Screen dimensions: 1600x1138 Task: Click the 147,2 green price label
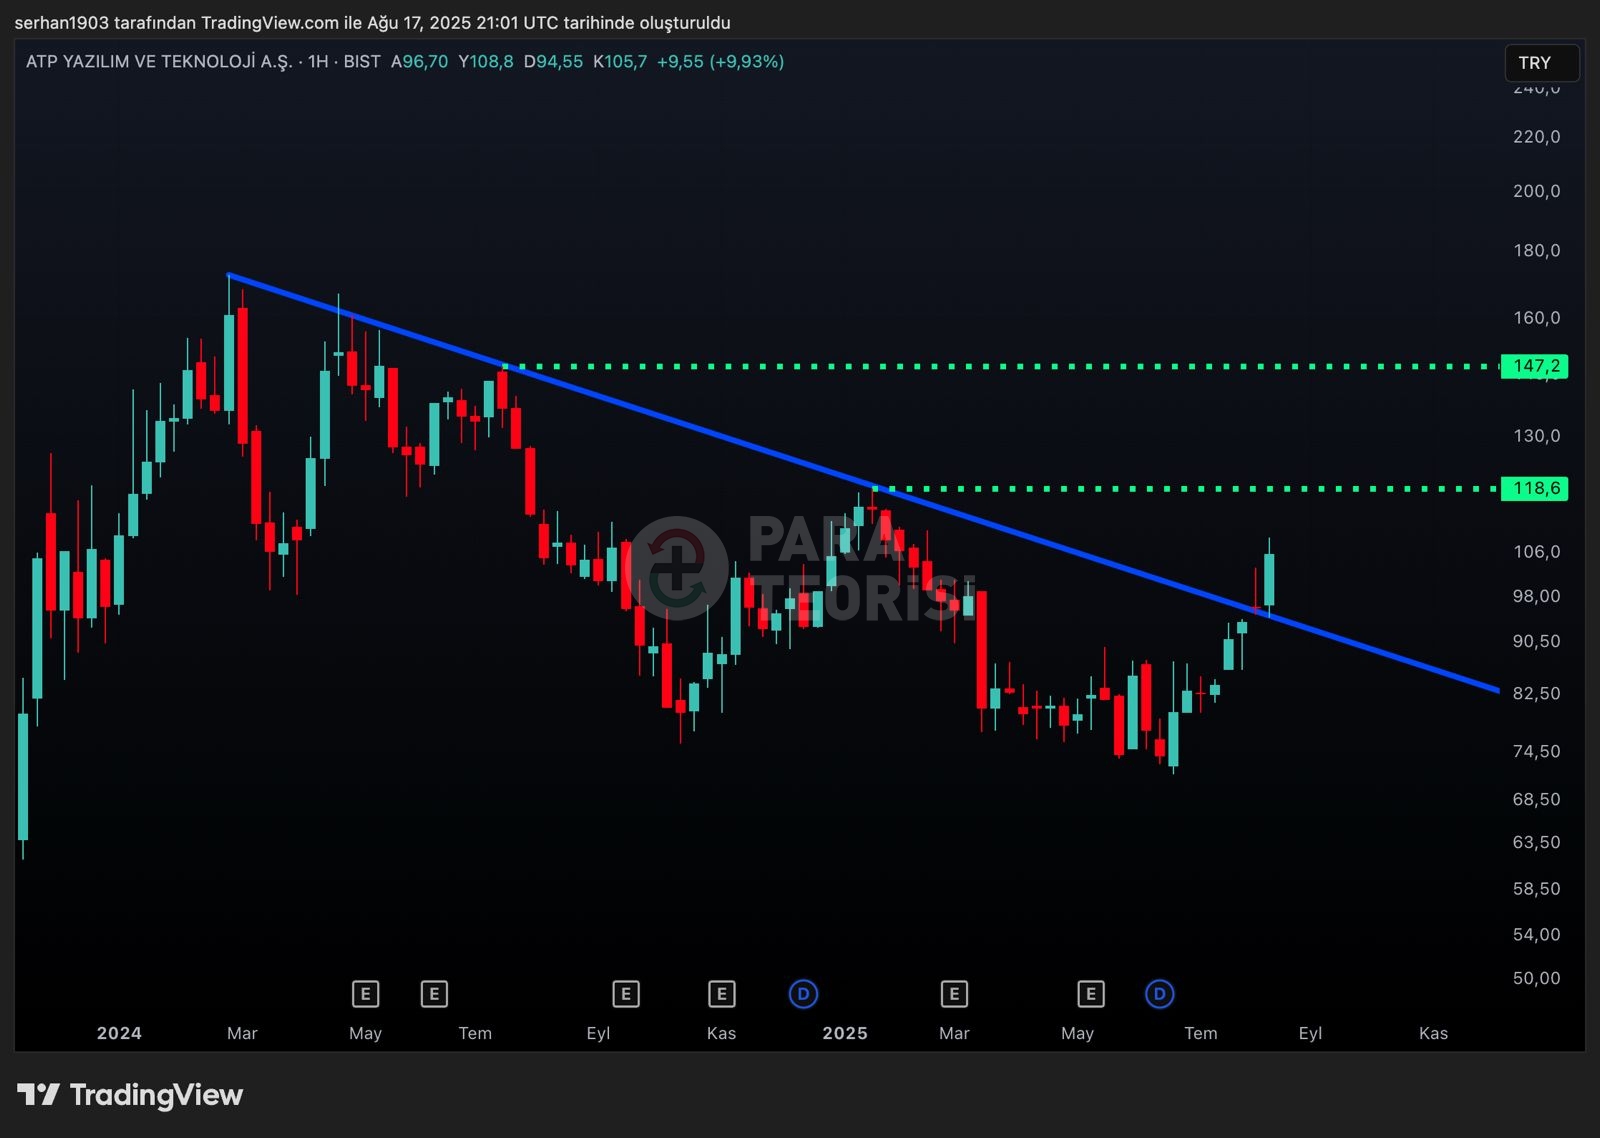pos(1535,366)
